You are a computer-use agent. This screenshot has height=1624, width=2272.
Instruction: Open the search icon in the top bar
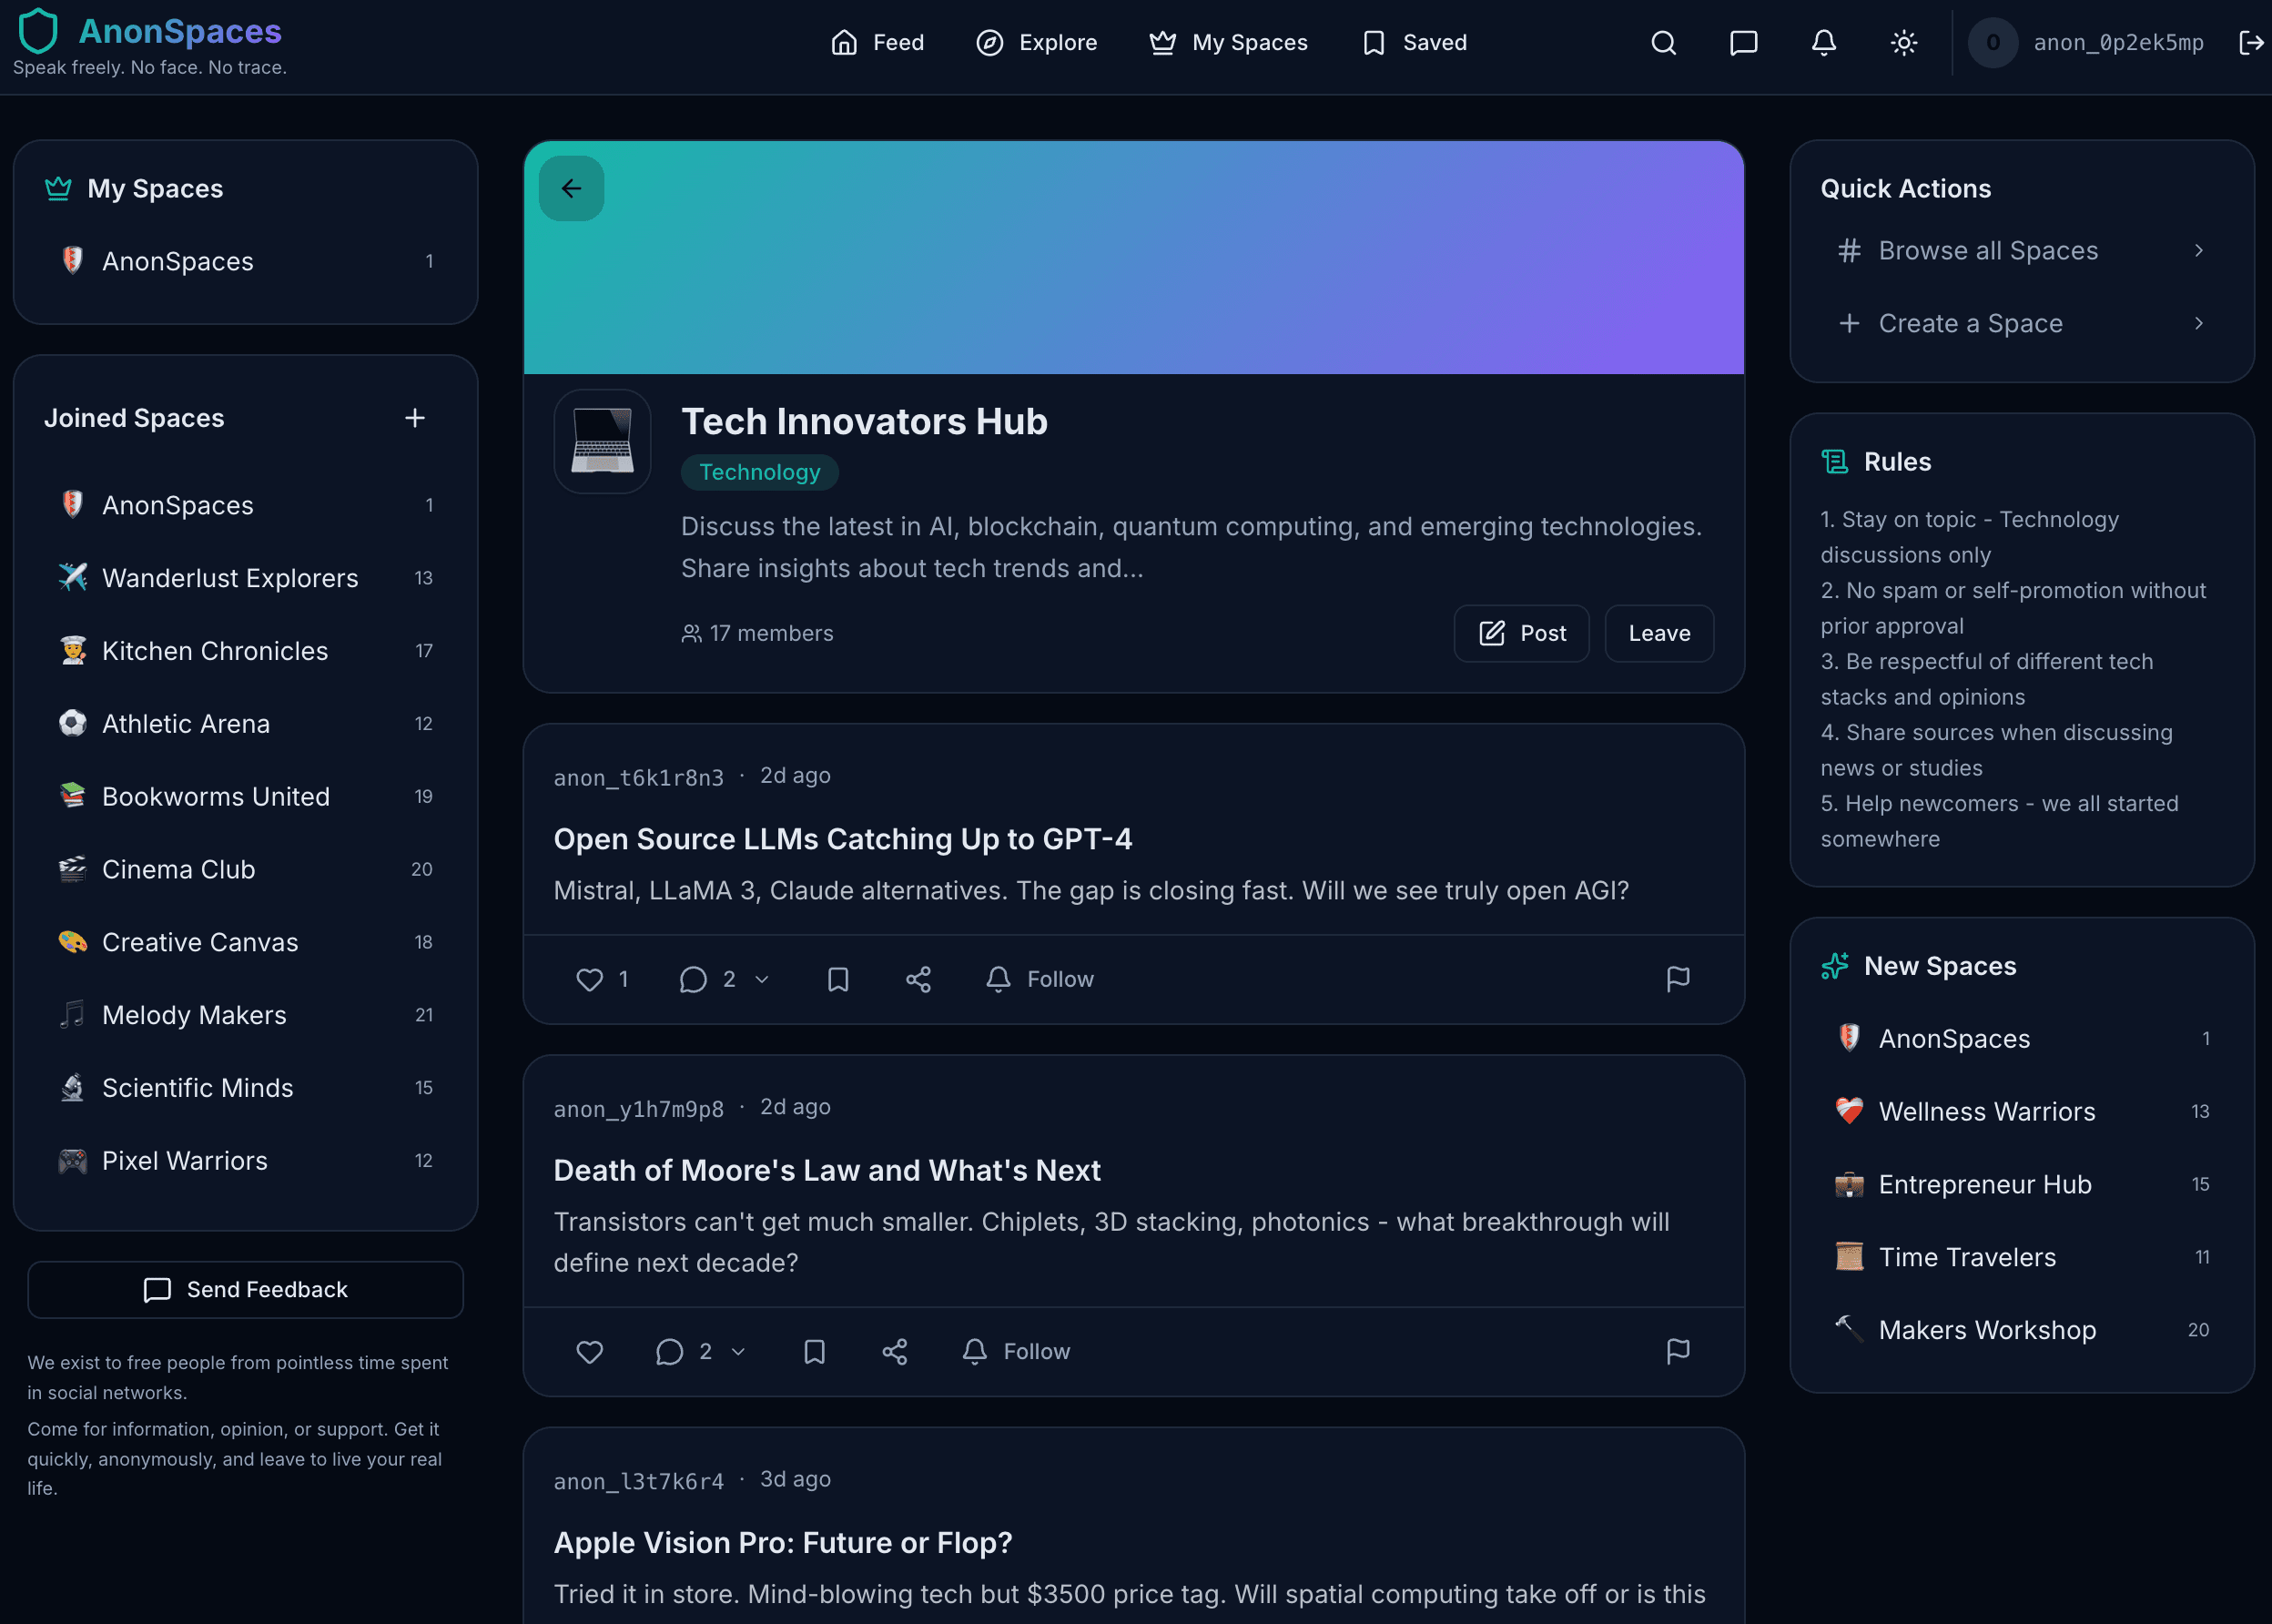coord(1662,42)
